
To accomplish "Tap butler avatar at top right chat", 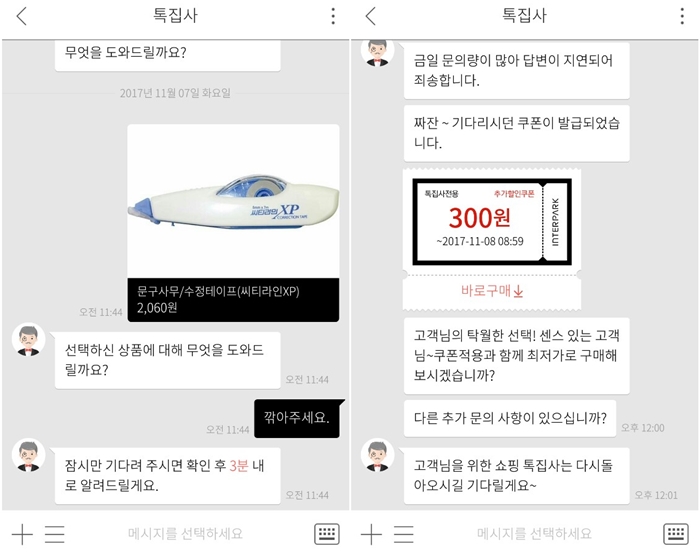I will tap(378, 52).
